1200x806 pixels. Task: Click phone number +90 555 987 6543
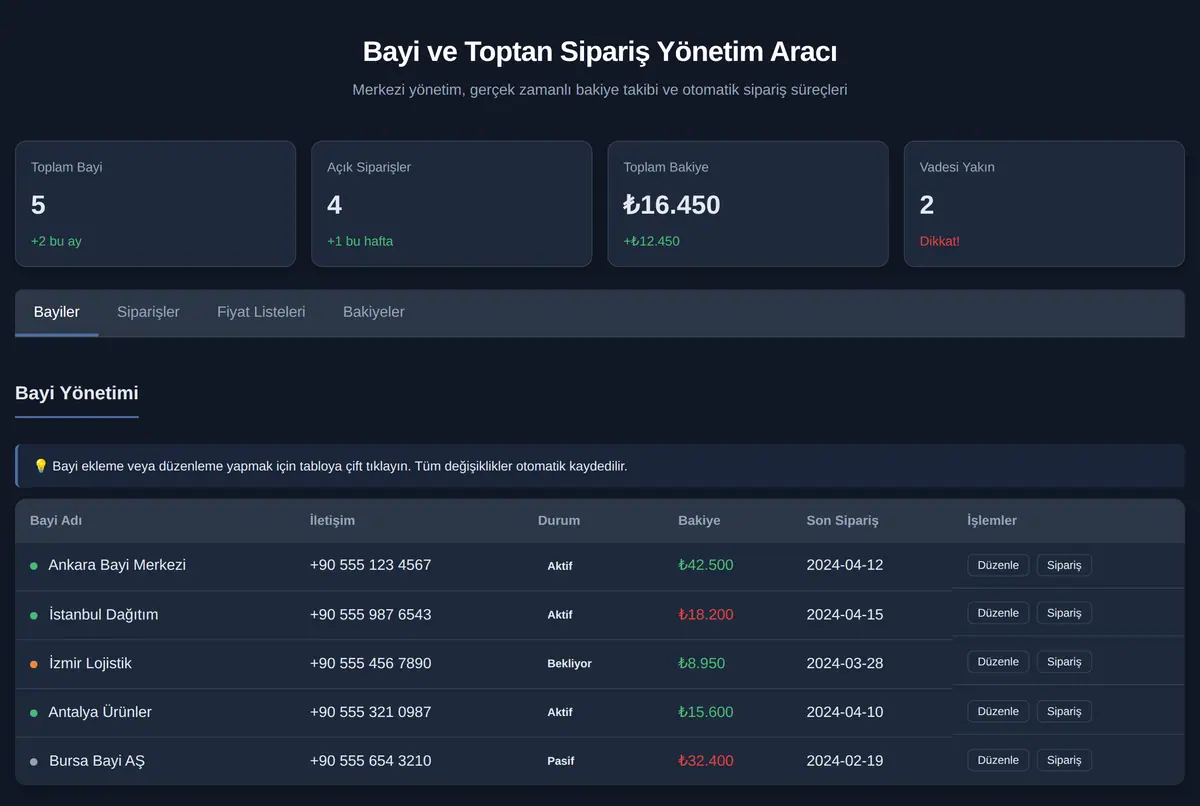pos(370,614)
